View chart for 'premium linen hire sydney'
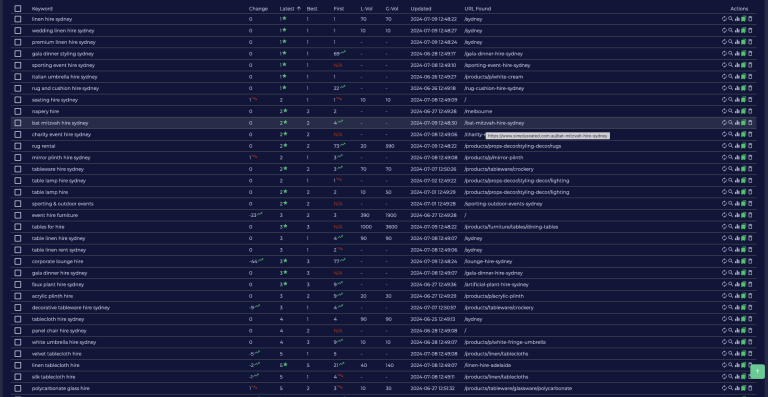This screenshot has height=397, width=768. (x=737, y=42)
